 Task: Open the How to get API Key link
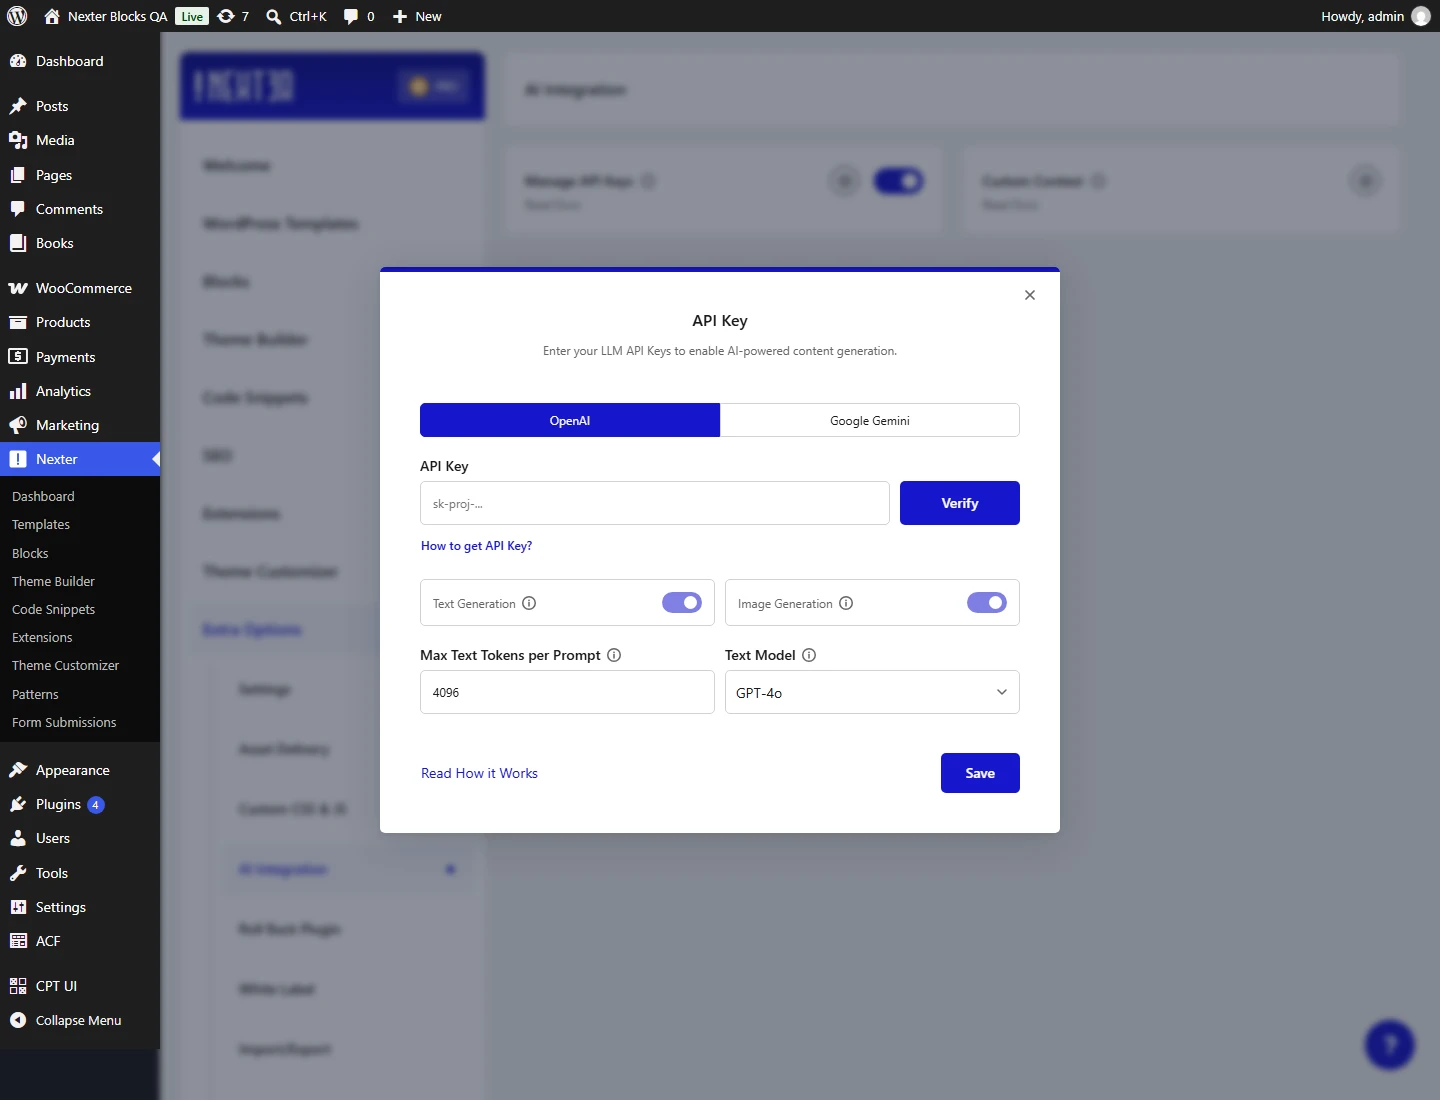click(476, 546)
